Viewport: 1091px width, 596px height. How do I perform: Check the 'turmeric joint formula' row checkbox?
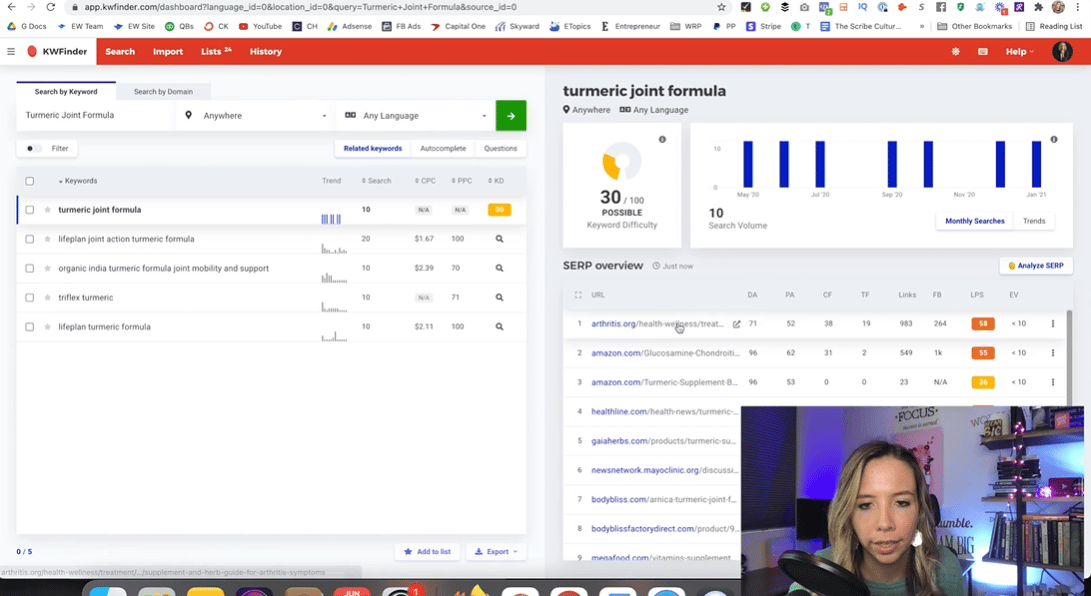[x=29, y=209]
